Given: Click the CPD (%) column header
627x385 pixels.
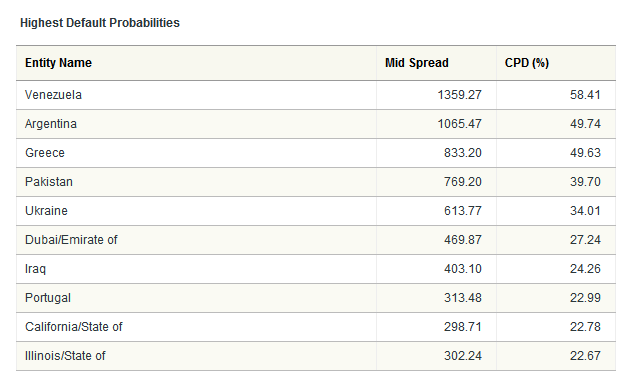Looking at the screenshot, I should click(x=527, y=63).
